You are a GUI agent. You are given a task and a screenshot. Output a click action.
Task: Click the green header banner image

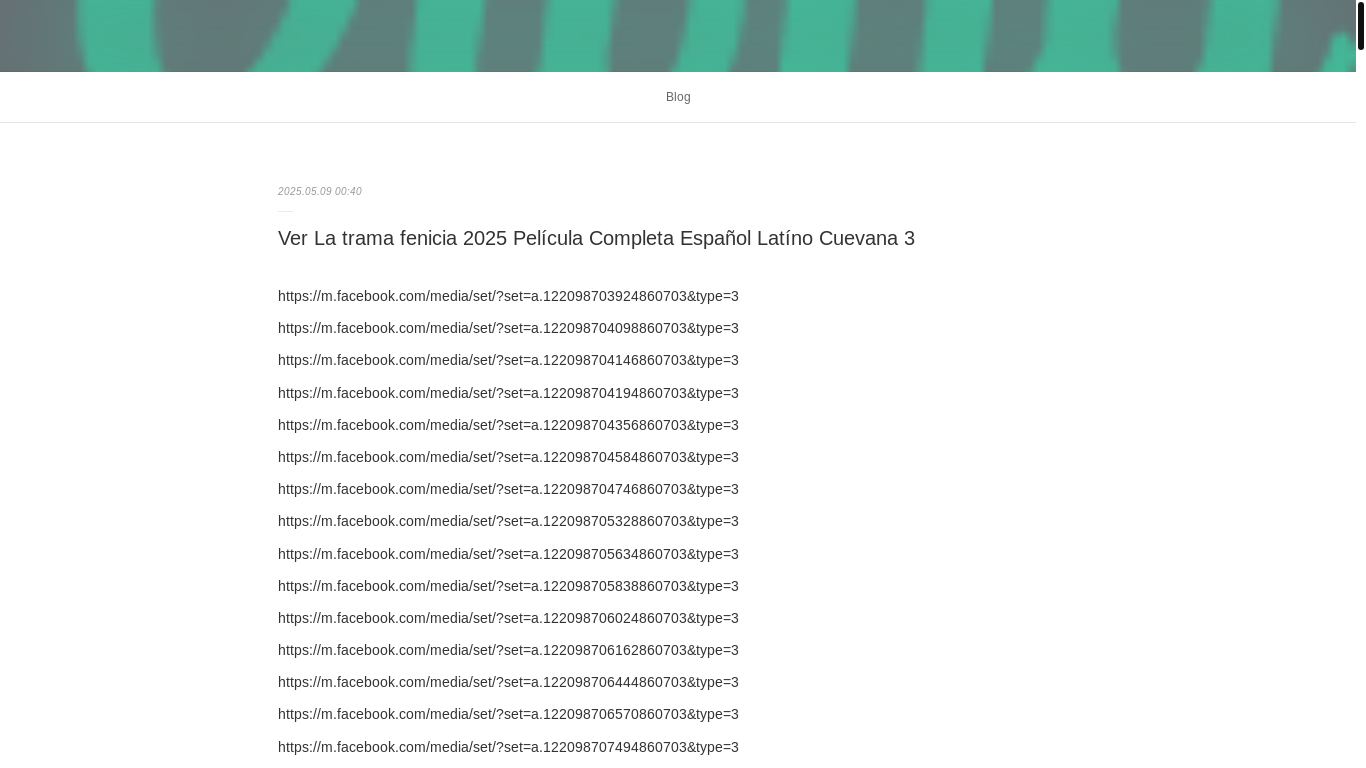tap(678, 36)
